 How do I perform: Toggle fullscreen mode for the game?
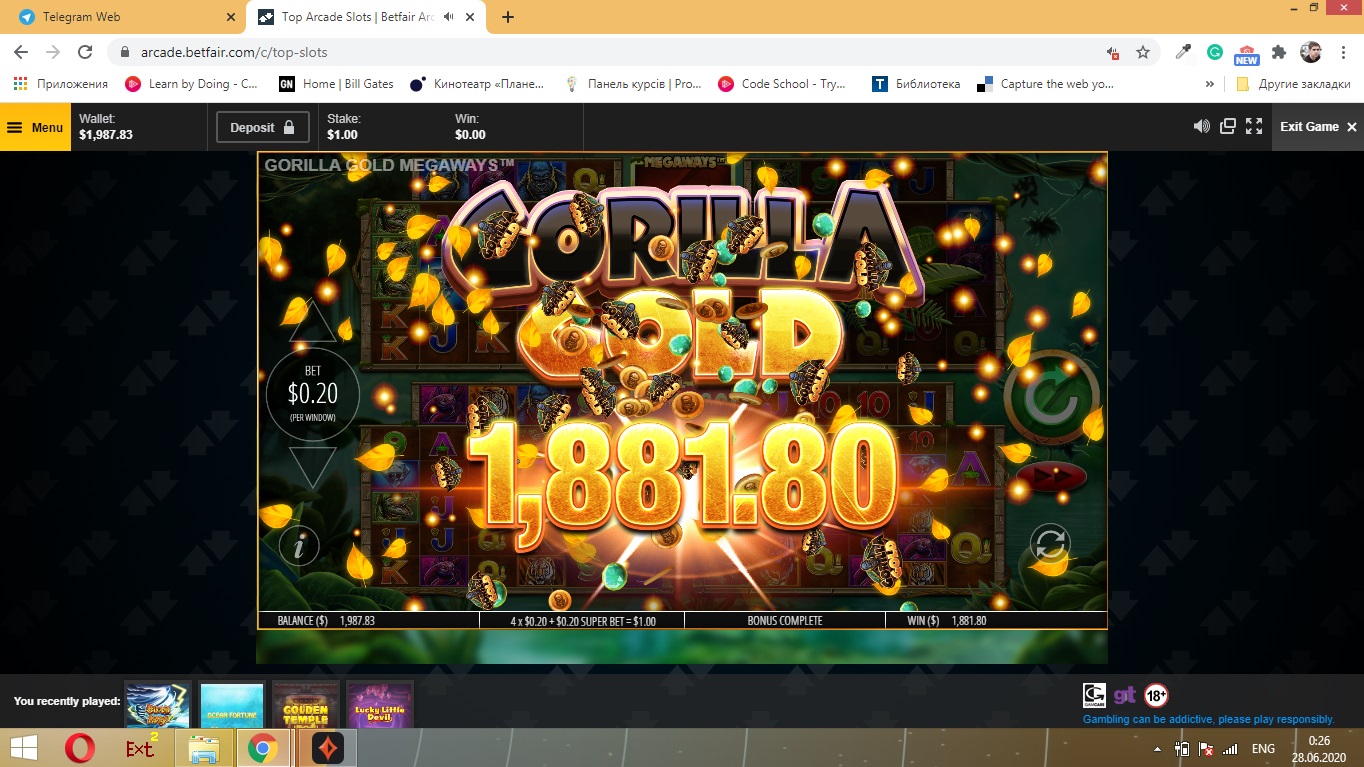click(1254, 126)
